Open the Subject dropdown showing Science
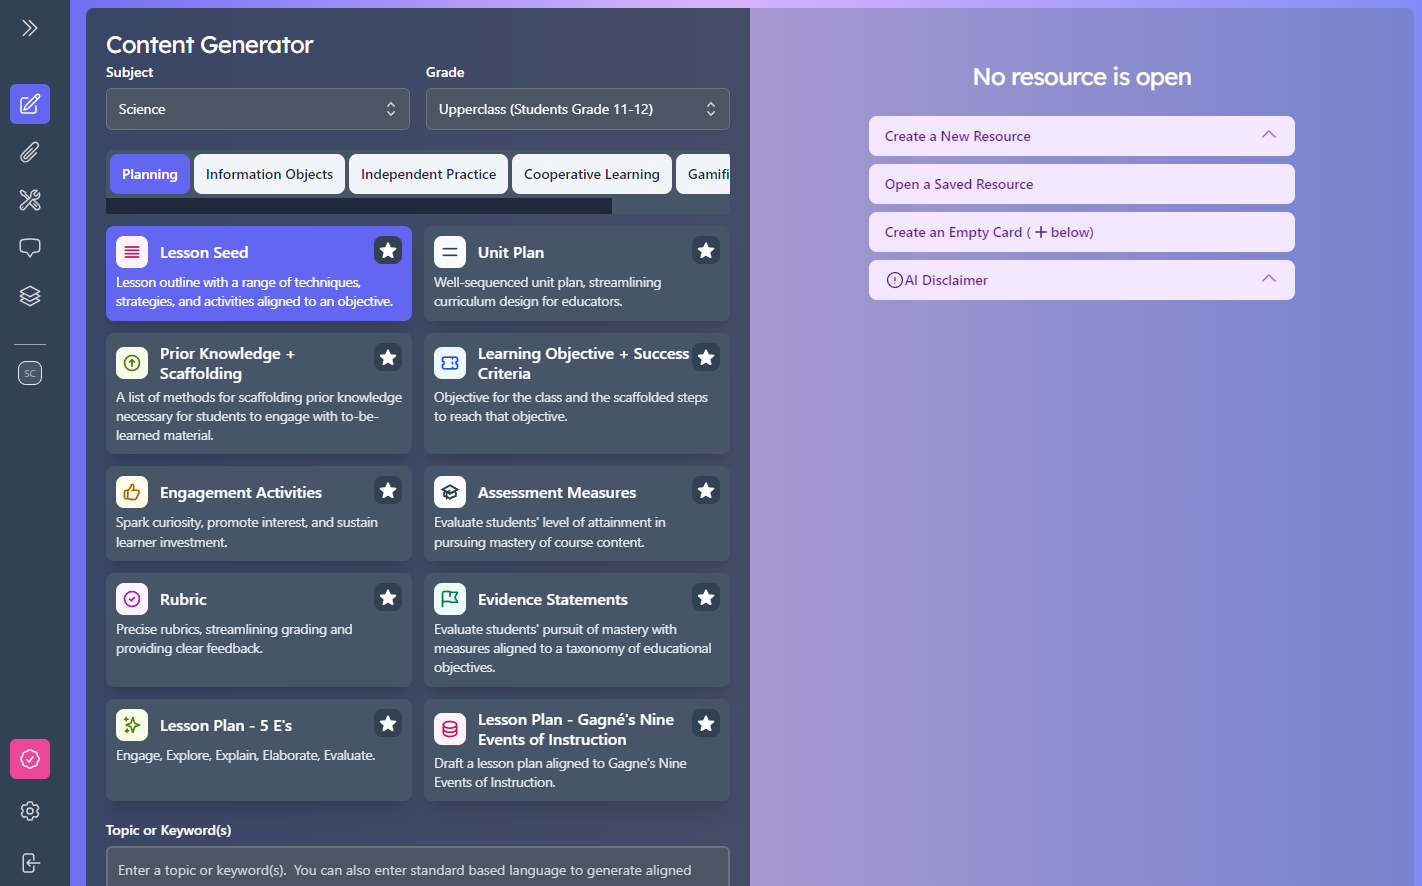This screenshot has height=886, width=1422. click(x=258, y=109)
